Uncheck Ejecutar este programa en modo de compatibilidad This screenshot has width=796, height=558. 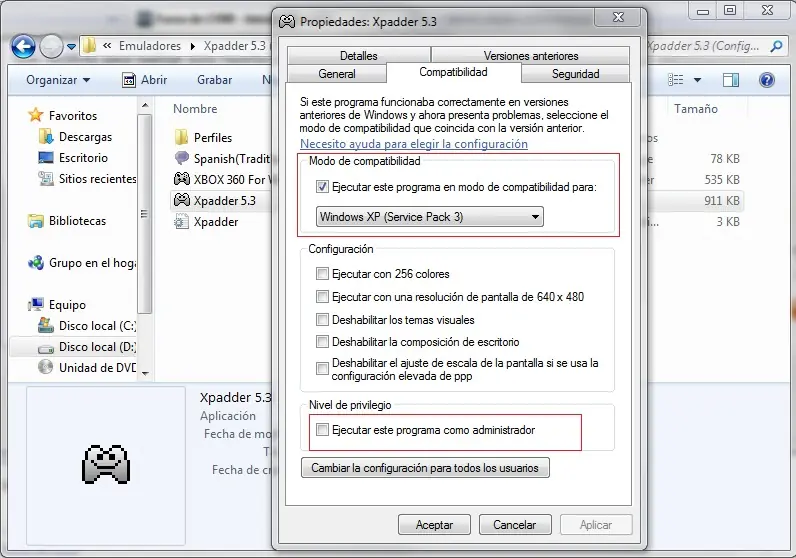coord(322,187)
